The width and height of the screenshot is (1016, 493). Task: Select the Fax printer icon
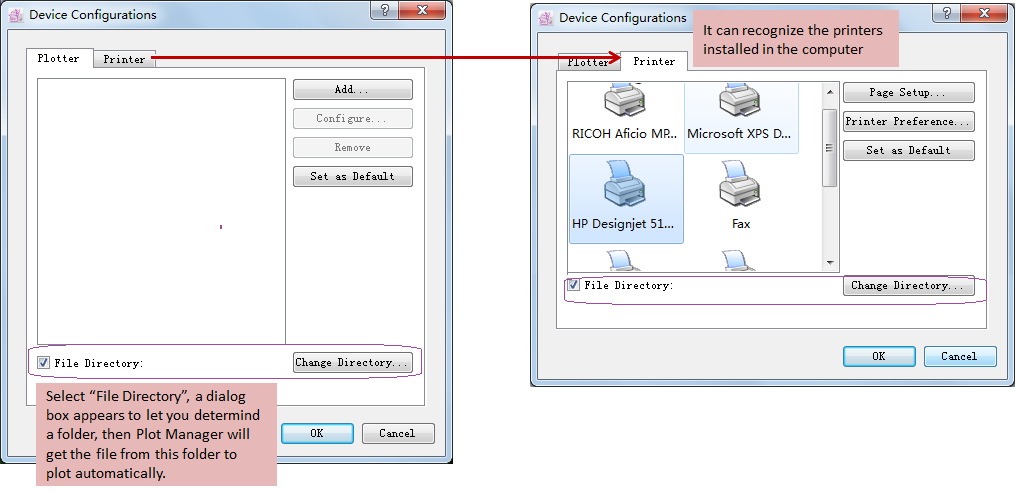click(740, 187)
